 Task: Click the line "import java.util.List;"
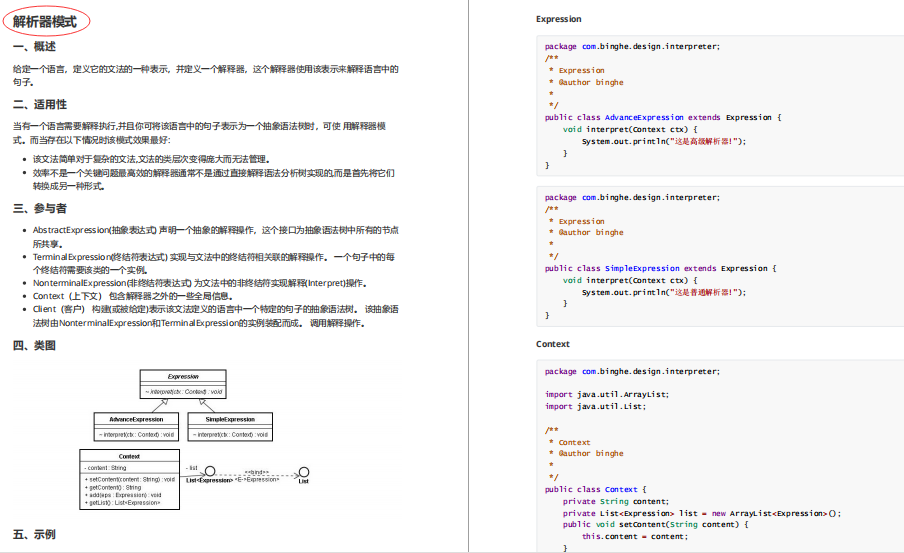pyautogui.click(x=596, y=407)
